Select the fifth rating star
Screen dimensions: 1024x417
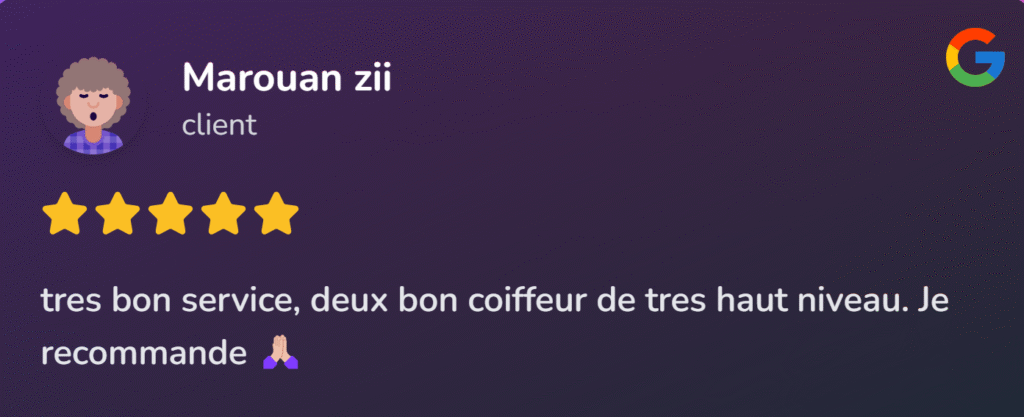click(x=276, y=213)
